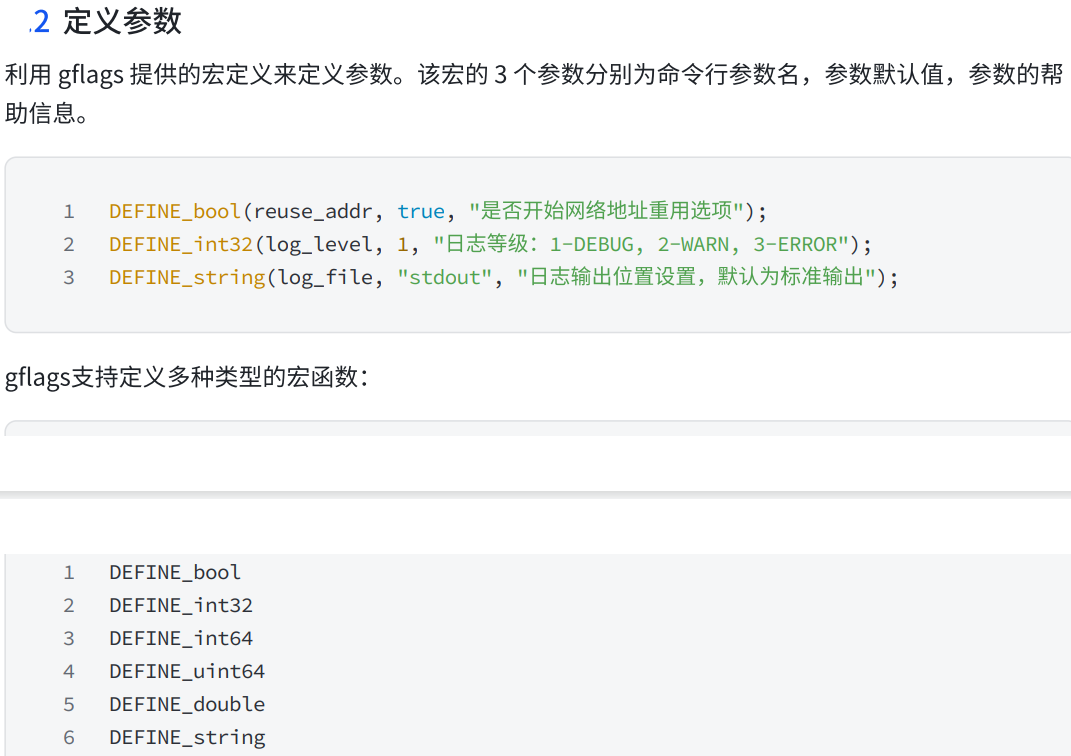The width and height of the screenshot is (1071, 756).
Task: Click line number 2 of first code block
Action: coord(68,244)
